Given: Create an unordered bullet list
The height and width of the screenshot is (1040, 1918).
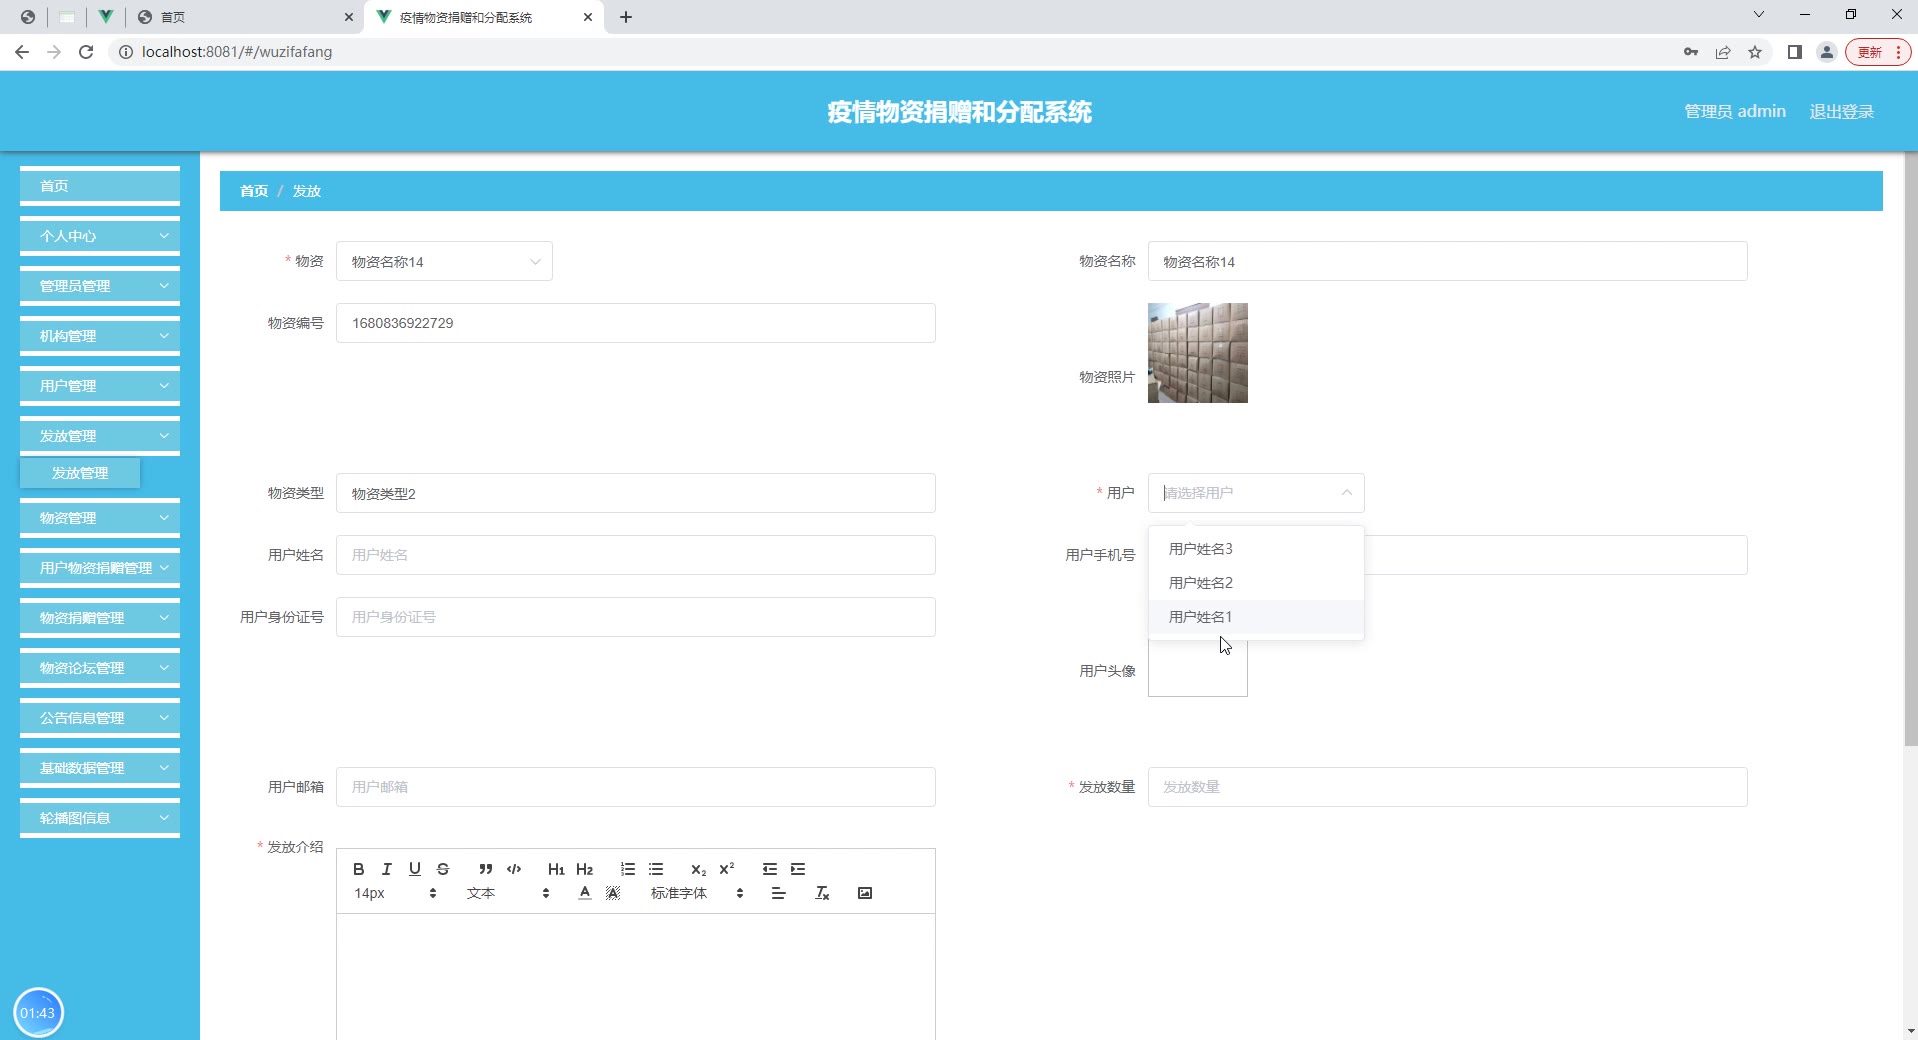Looking at the screenshot, I should (x=656, y=869).
